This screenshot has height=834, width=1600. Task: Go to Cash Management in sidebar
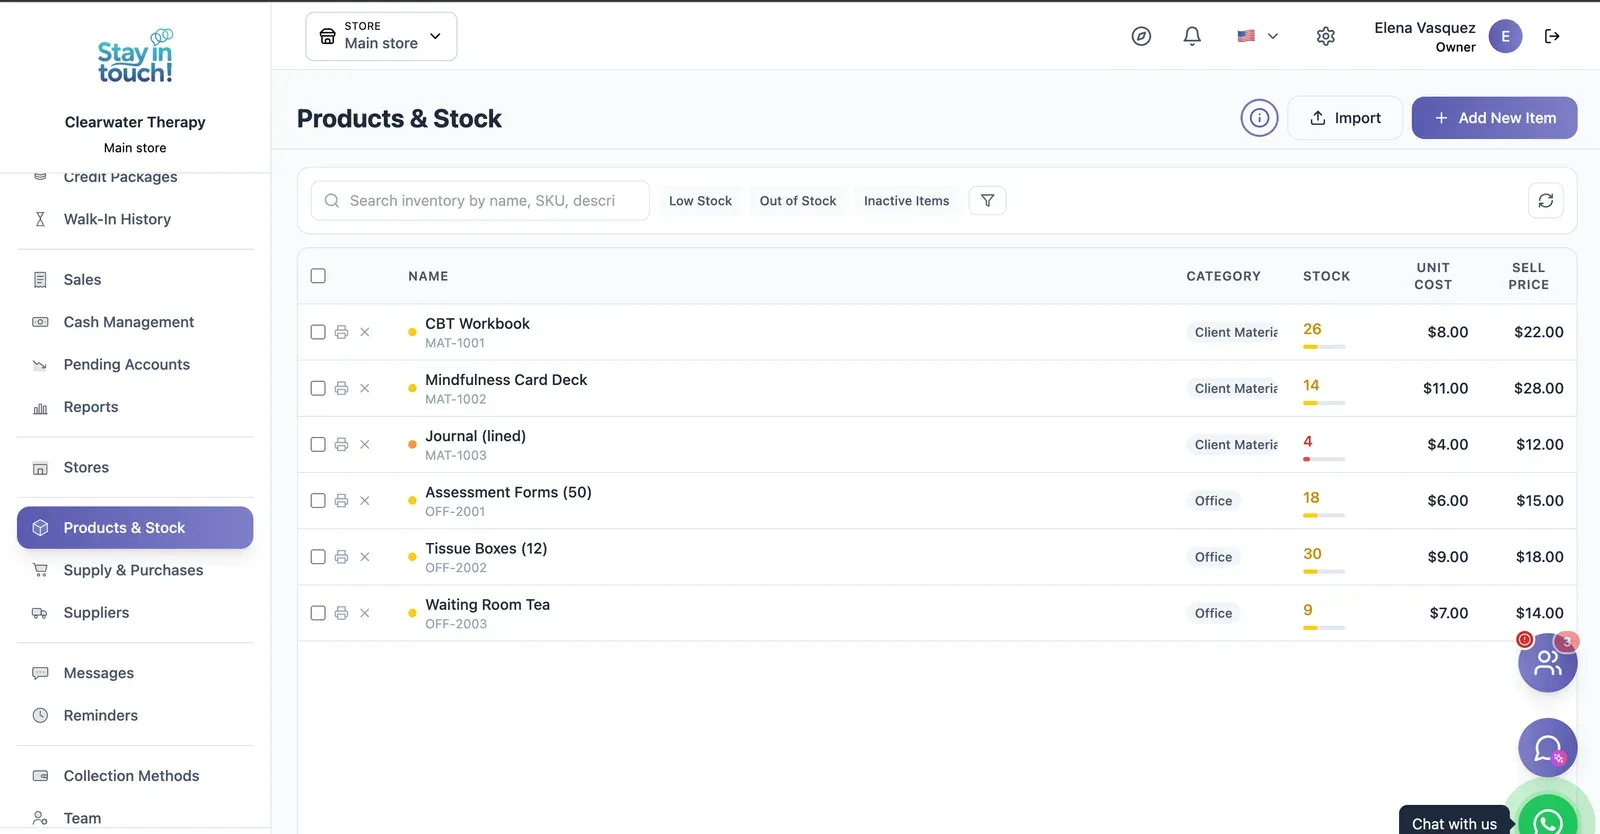135,322
